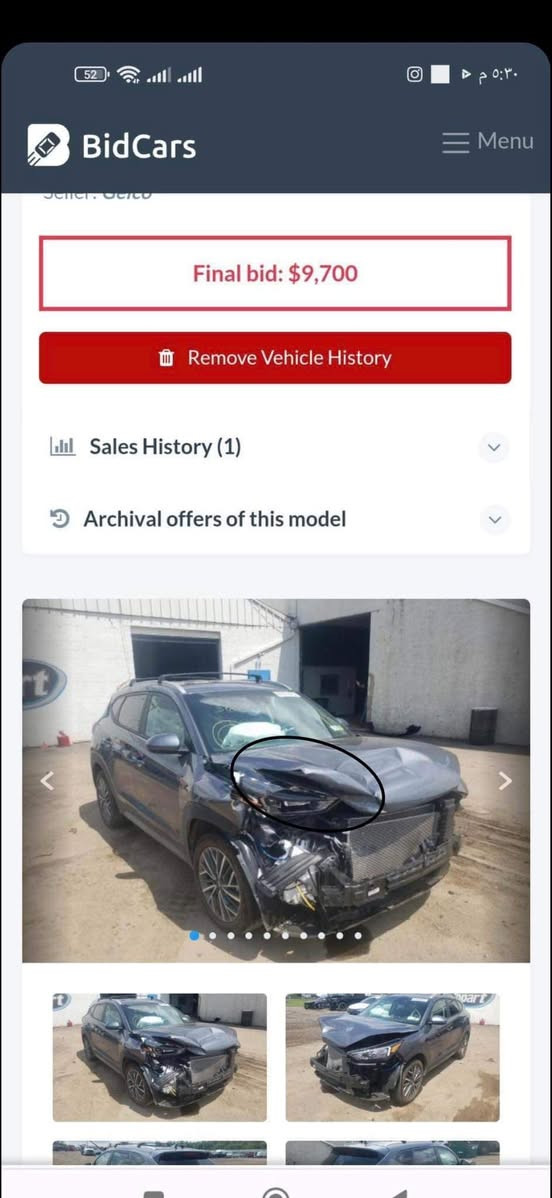
Task: Show previous photo with left arrow
Action: (47, 780)
